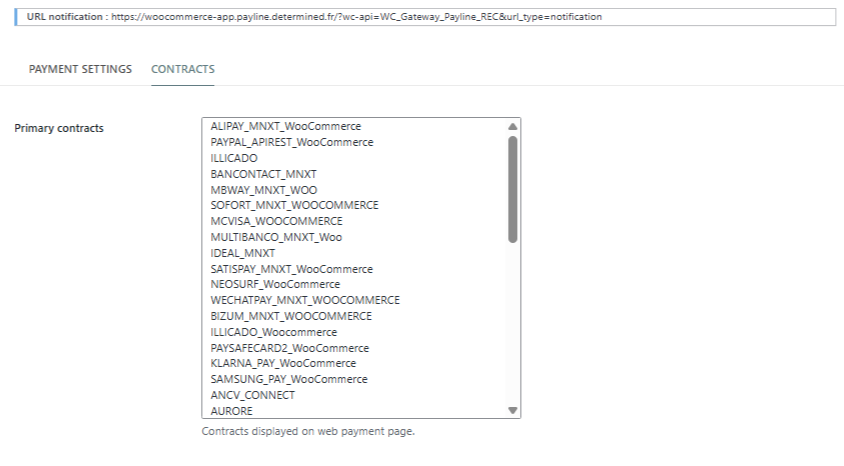
Task: Click the listbox scroll up arrow
Action: (512, 127)
